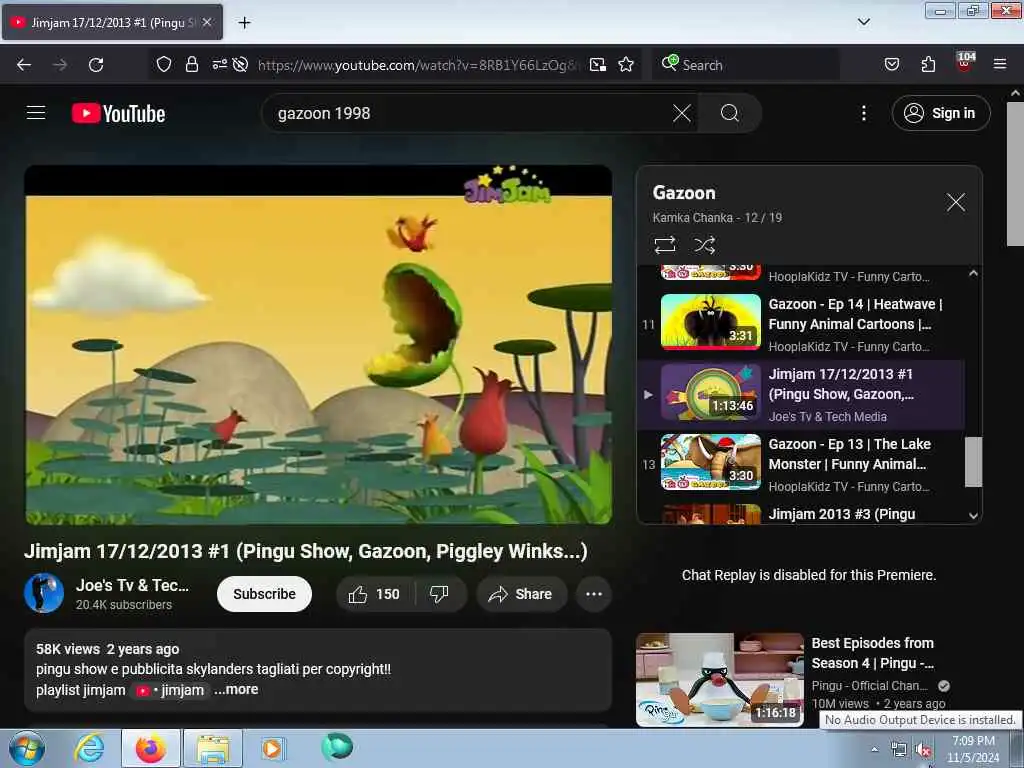Click the muted volume tray icon
1024x768 pixels.
click(923, 750)
